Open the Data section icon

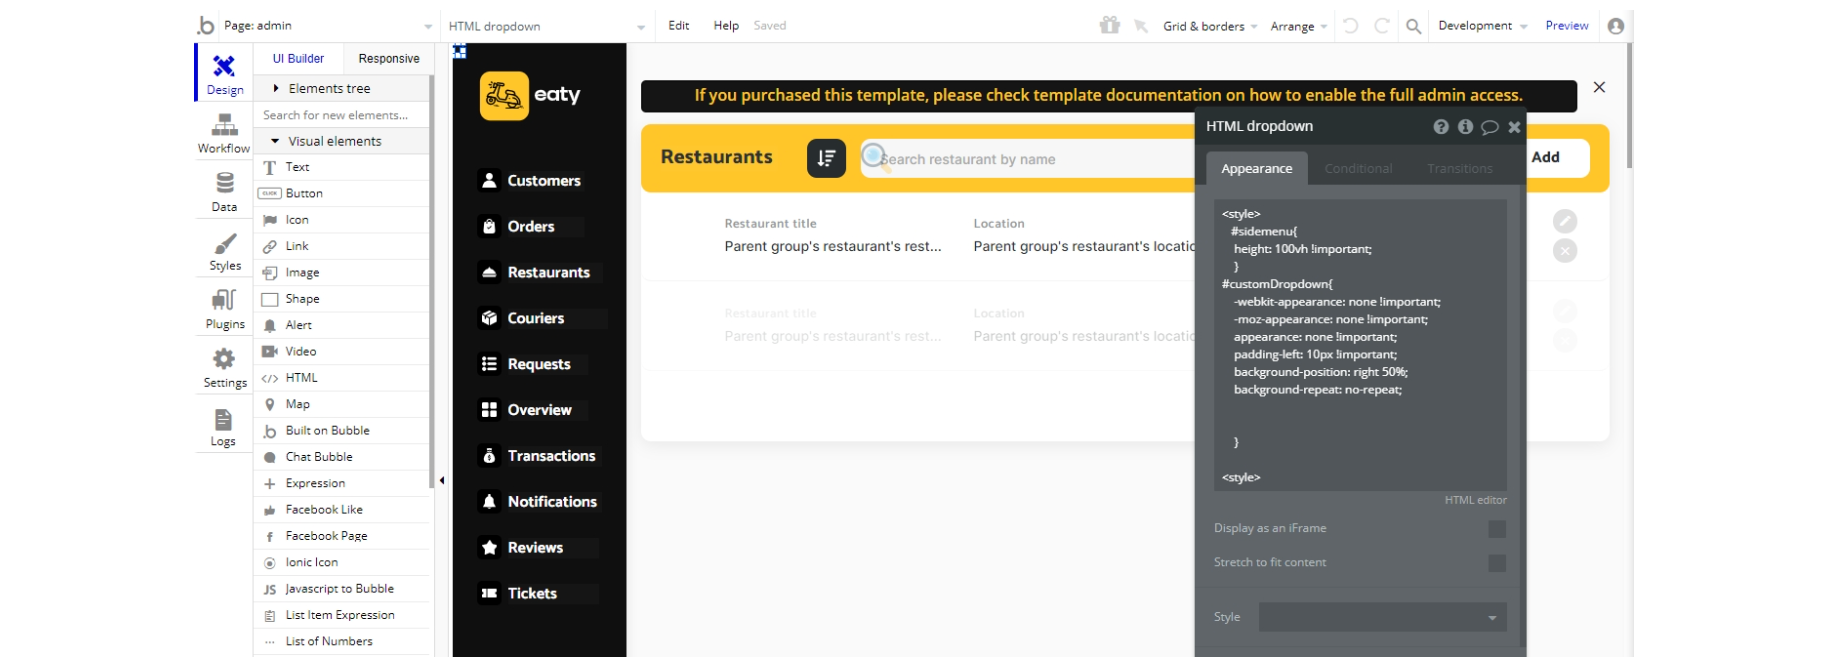coord(224,183)
